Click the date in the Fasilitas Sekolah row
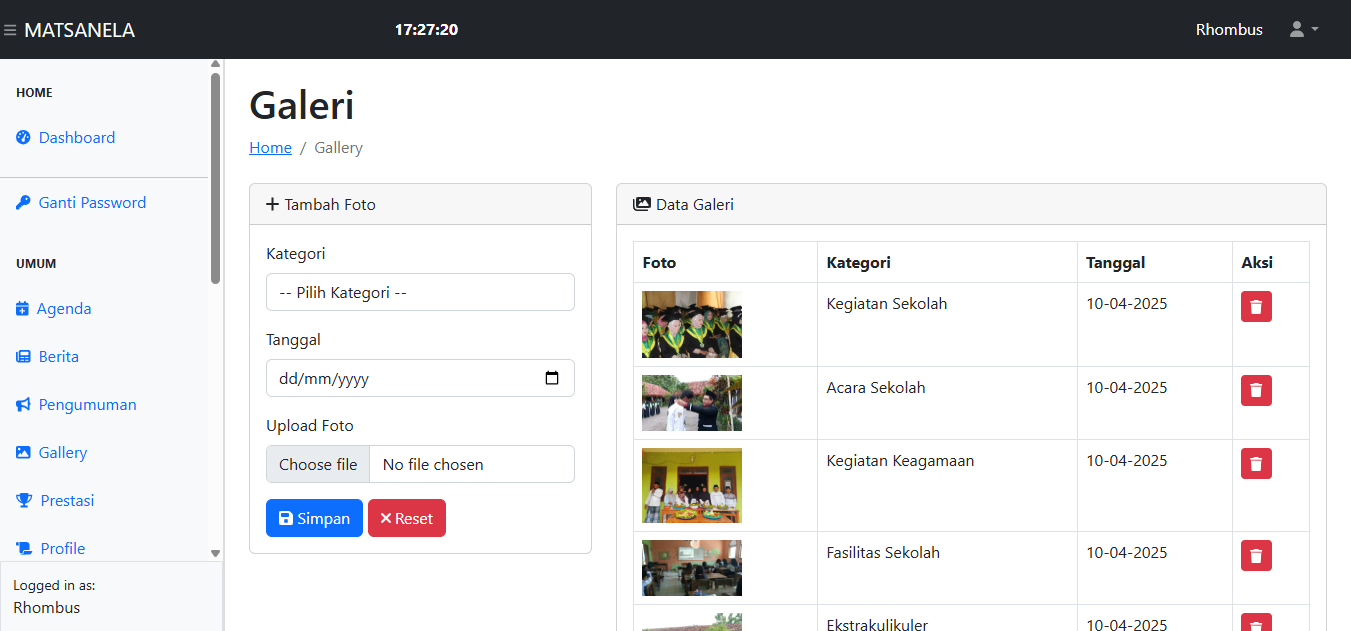This screenshot has width=1351, height=631. (x=1127, y=553)
